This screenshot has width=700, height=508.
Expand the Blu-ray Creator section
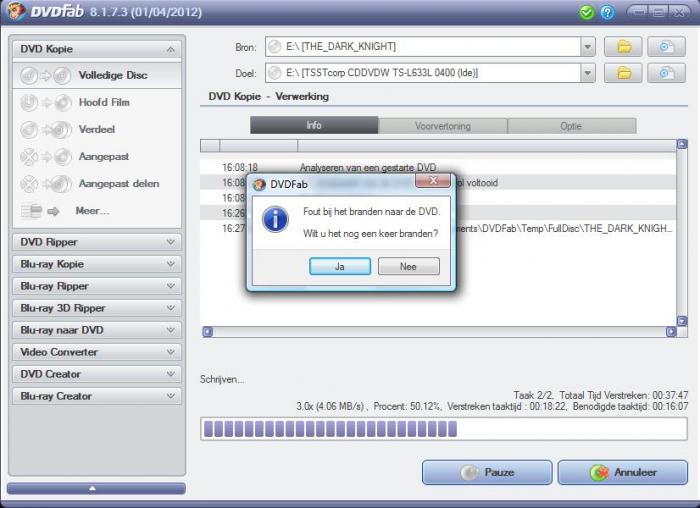tap(97, 396)
